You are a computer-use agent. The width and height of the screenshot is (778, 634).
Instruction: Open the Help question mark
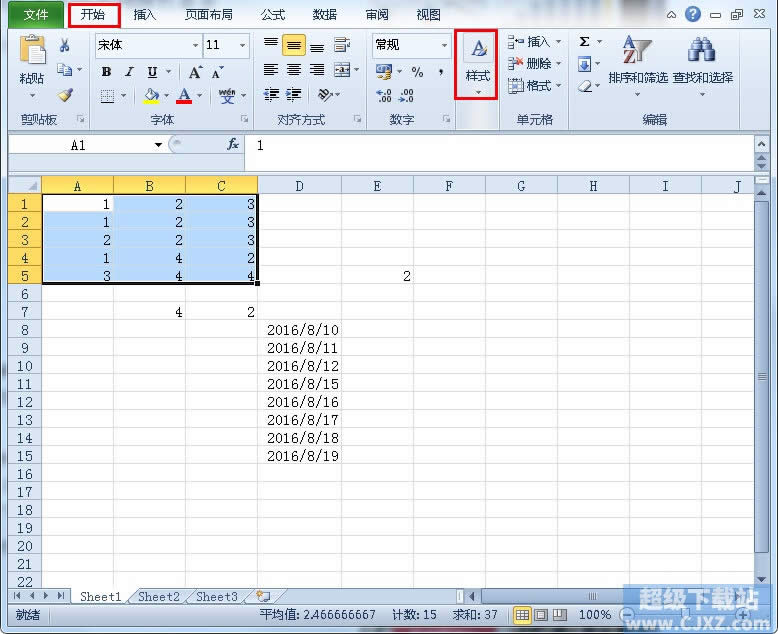tap(693, 14)
